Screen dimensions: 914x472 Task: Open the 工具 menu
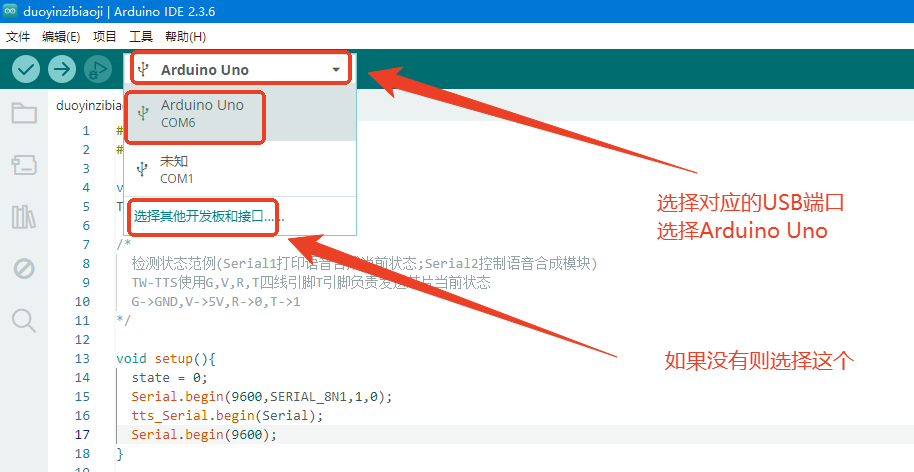pos(141,37)
